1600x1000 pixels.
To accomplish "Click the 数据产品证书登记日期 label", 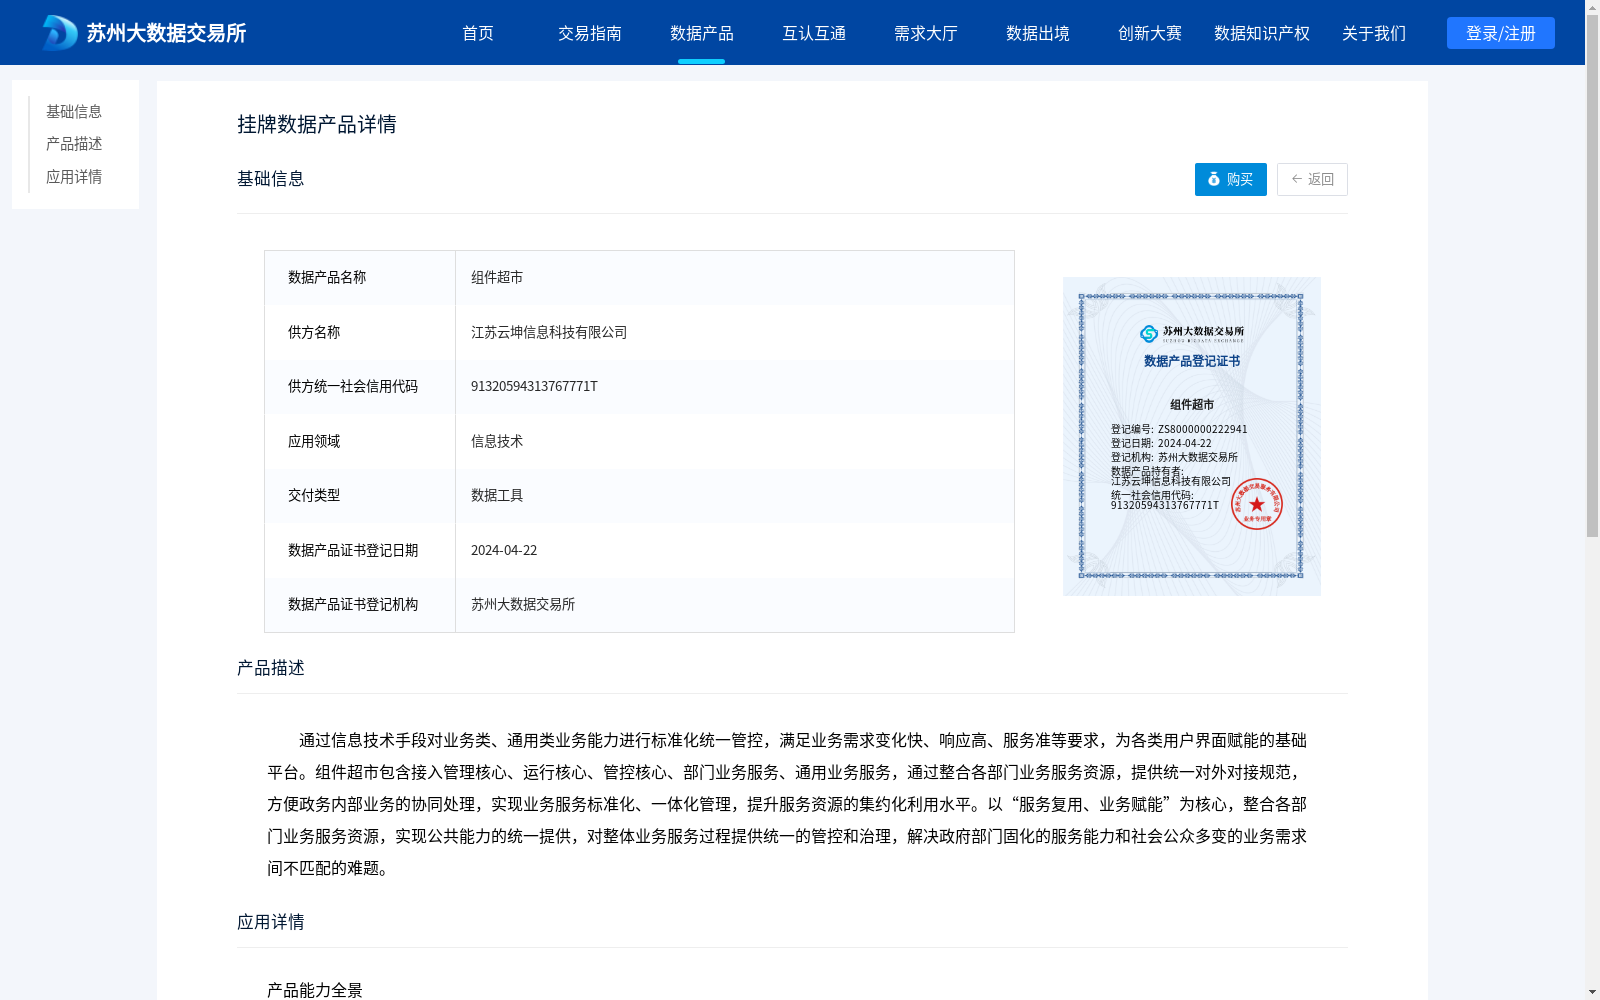I will (x=353, y=550).
